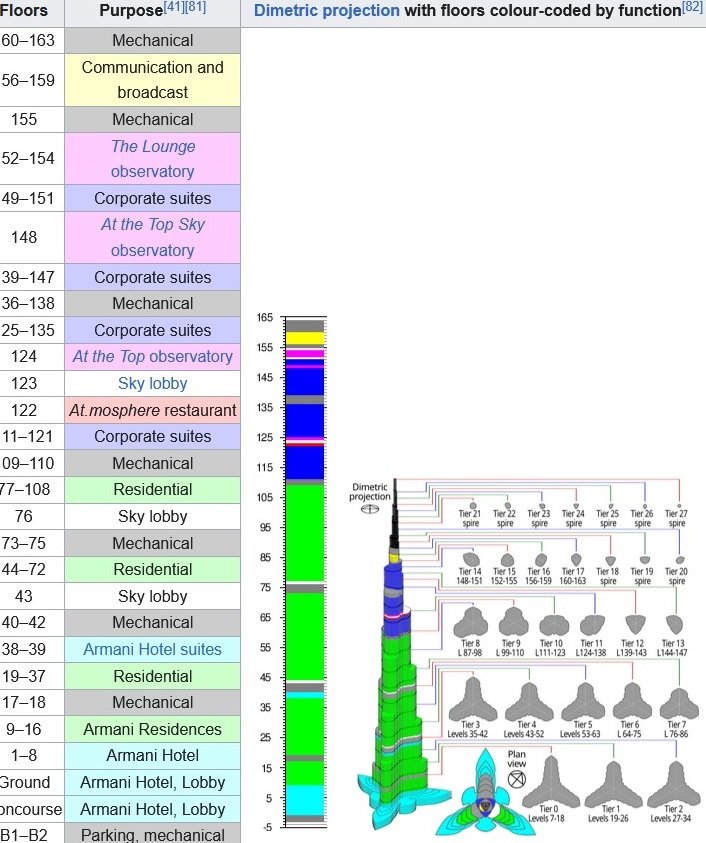Open the Dimetric projection link in the header

326,12
